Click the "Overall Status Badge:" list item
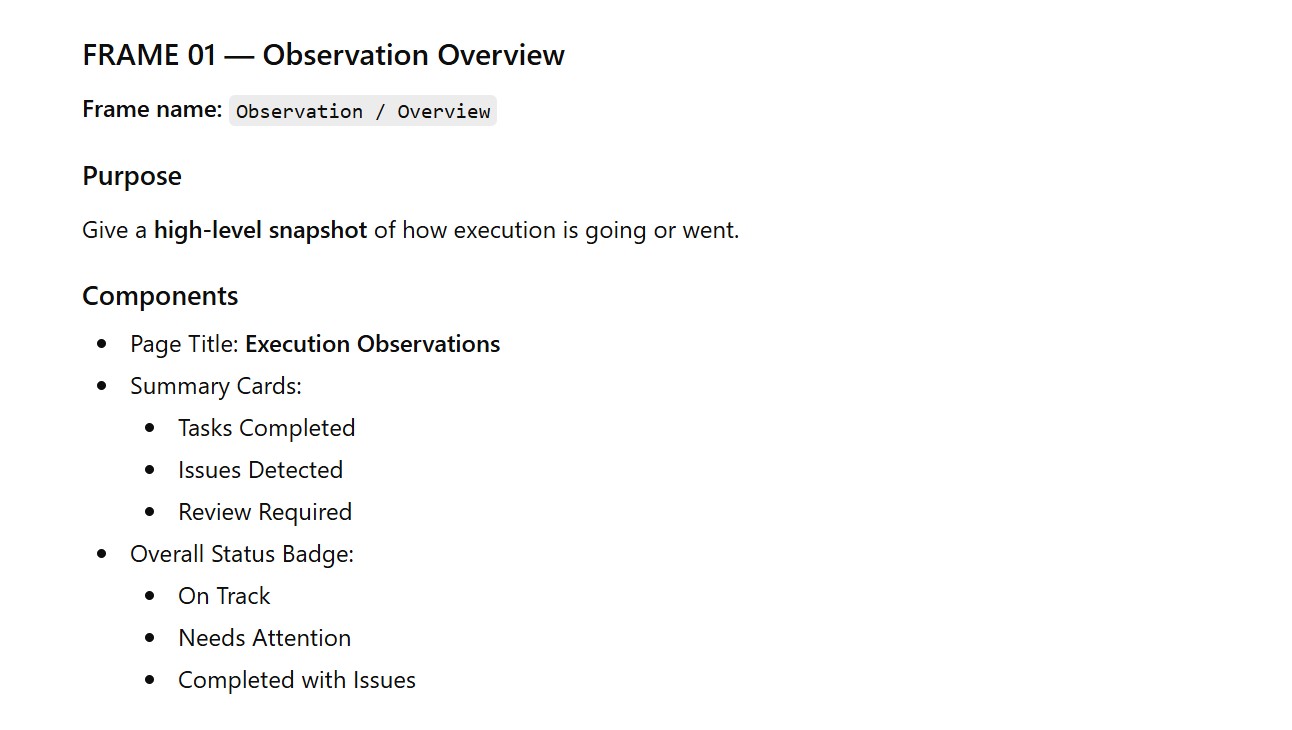This screenshot has width=1292, height=730. click(242, 554)
